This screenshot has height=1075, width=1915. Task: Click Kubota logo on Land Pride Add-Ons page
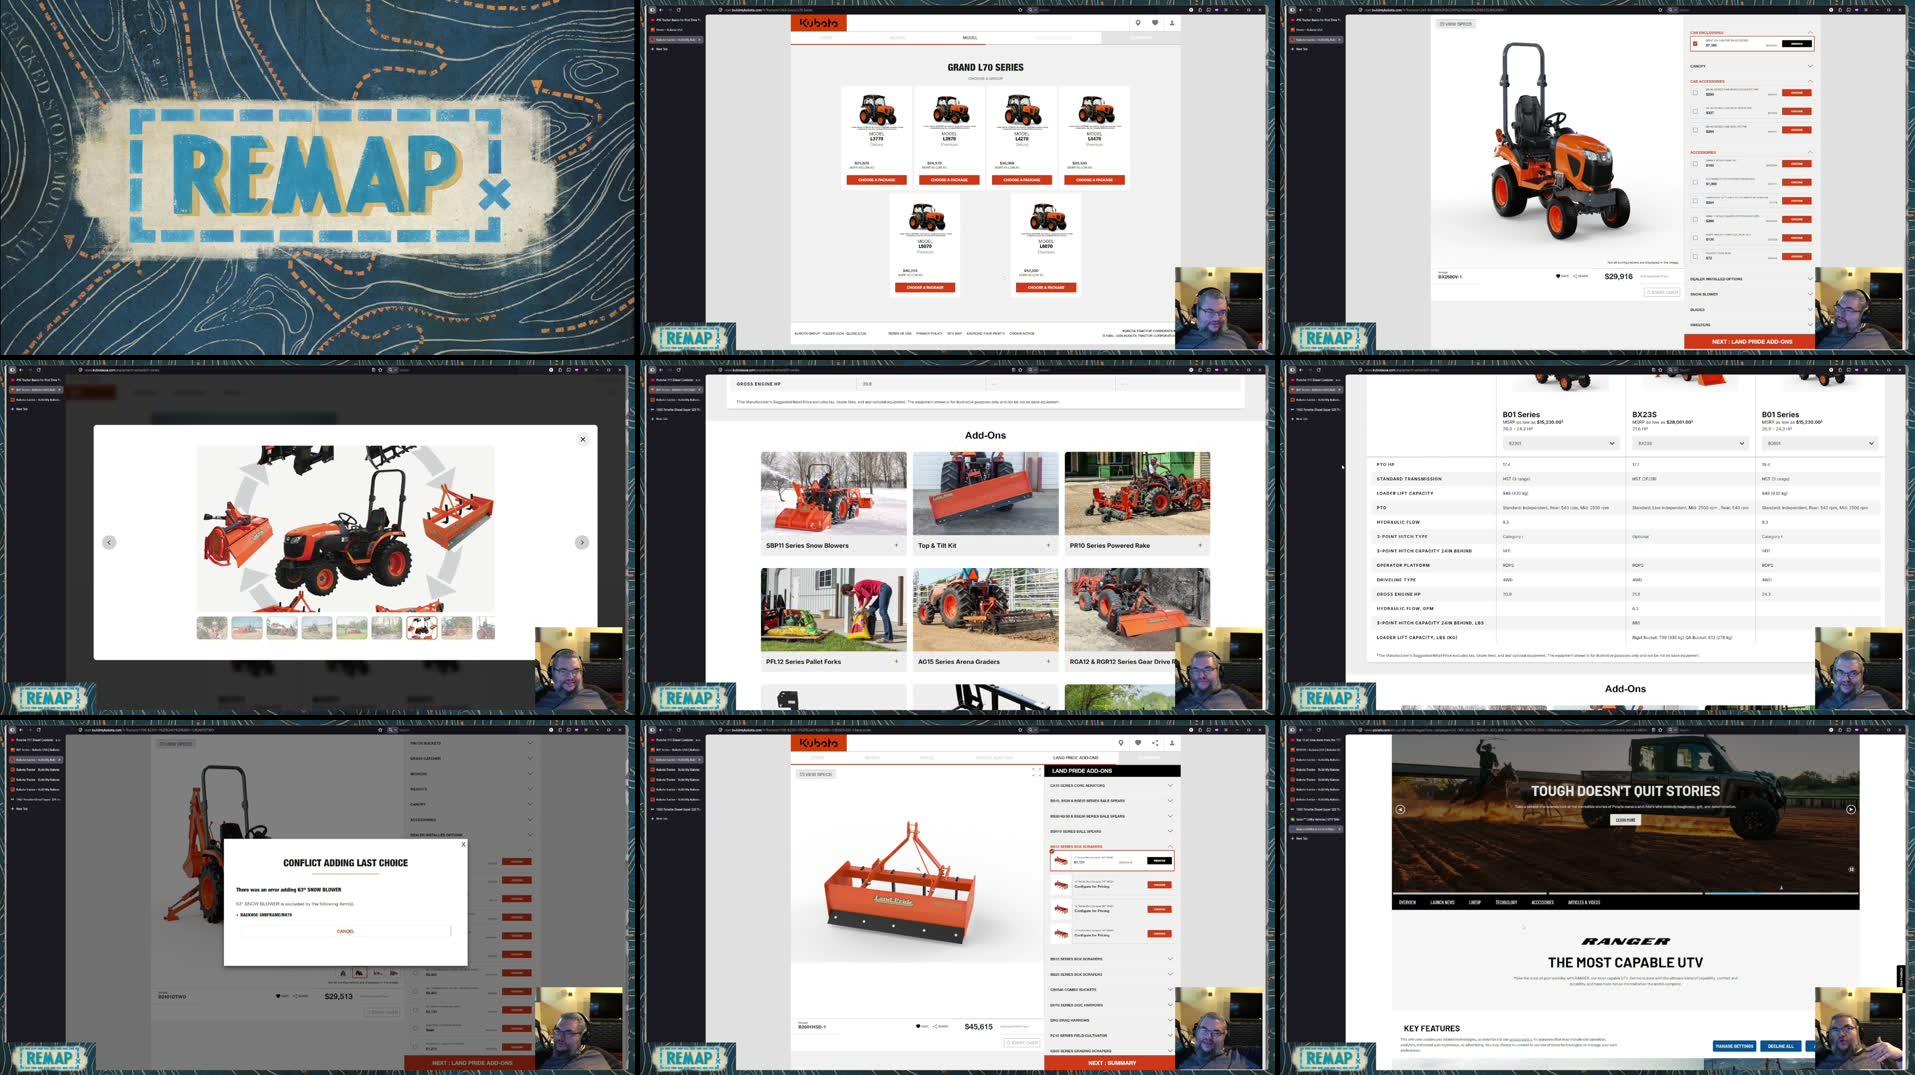click(x=819, y=743)
